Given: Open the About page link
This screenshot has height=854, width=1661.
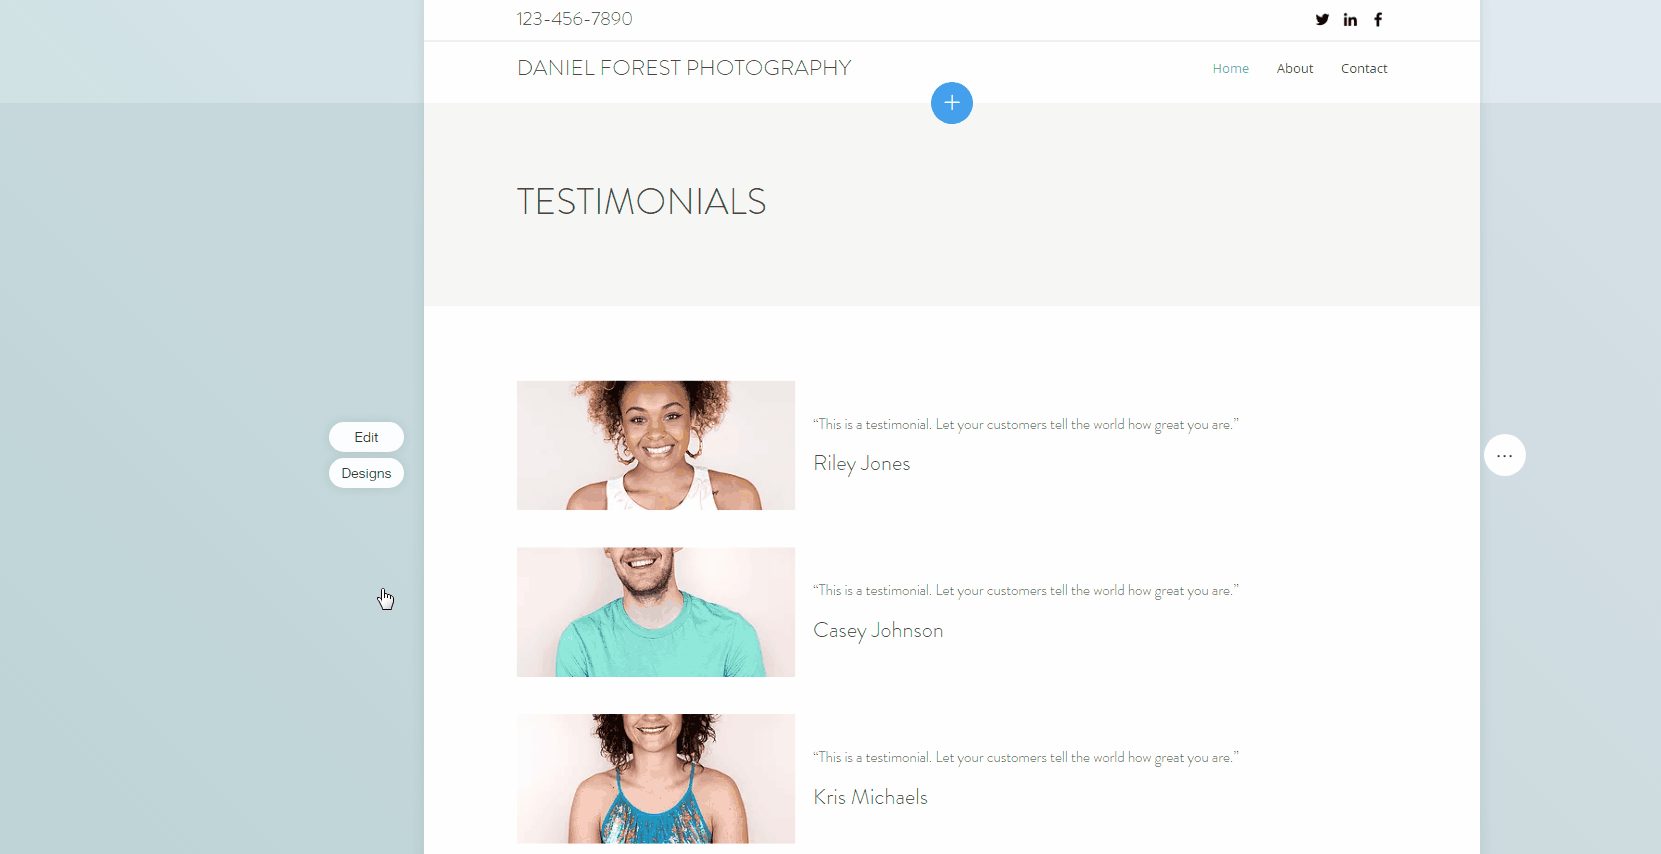Looking at the screenshot, I should 1295,68.
